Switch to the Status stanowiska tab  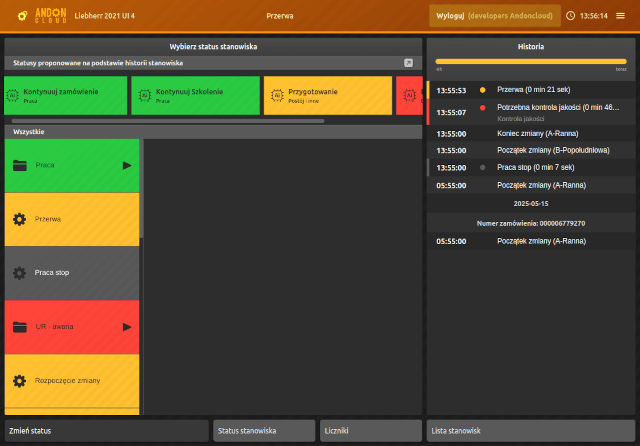(x=264, y=431)
